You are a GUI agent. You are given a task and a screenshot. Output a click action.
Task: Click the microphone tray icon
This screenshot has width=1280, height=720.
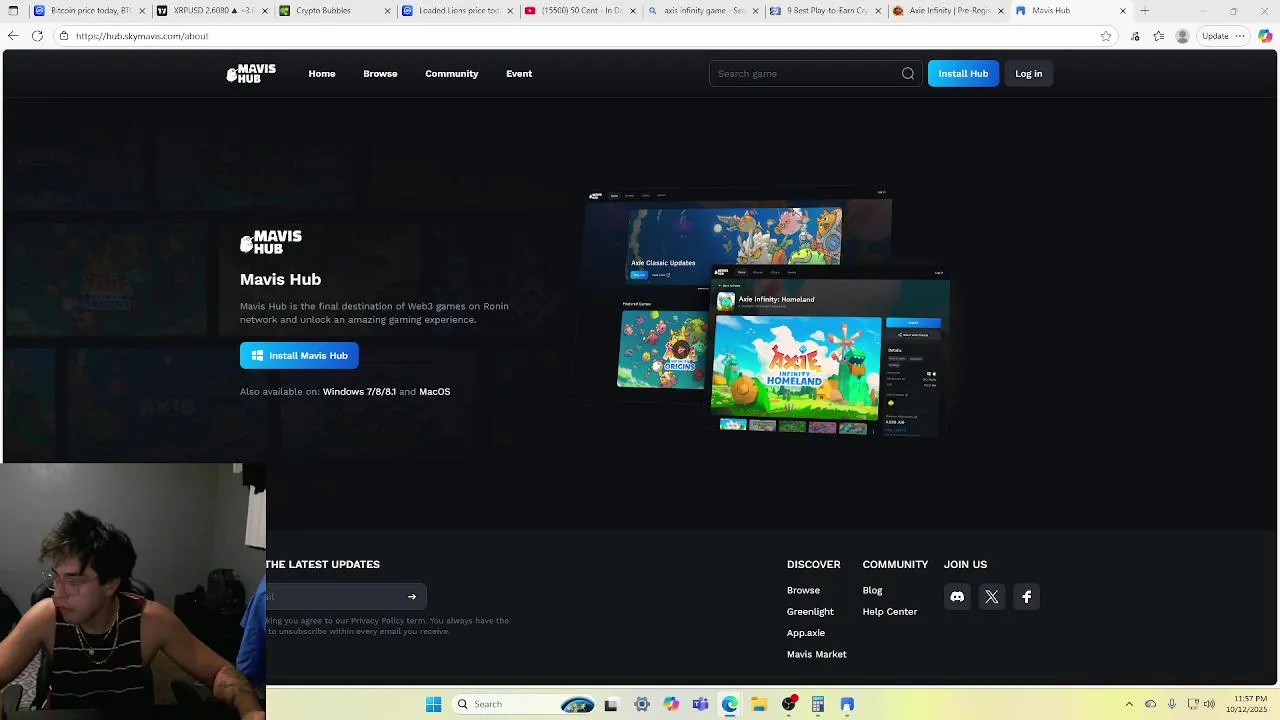pos(1172,704)
